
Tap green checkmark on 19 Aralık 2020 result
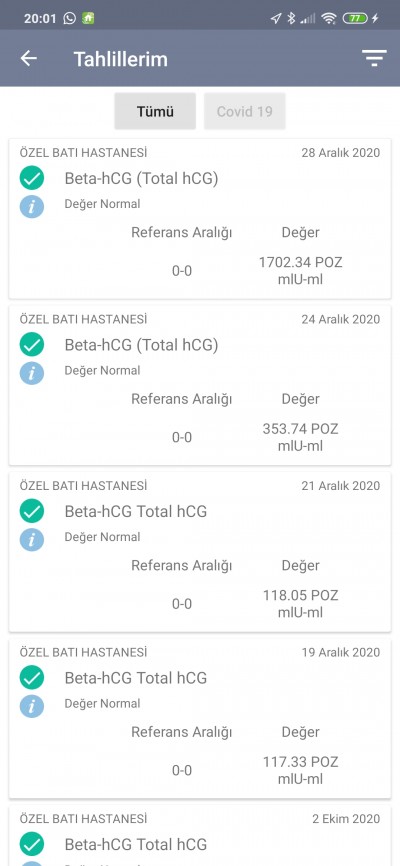32,678
